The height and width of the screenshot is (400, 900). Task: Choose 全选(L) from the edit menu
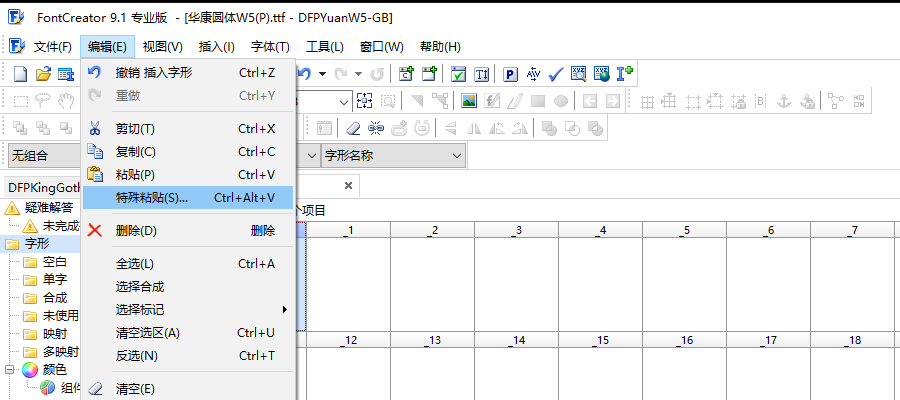click(x=188, y=264)
